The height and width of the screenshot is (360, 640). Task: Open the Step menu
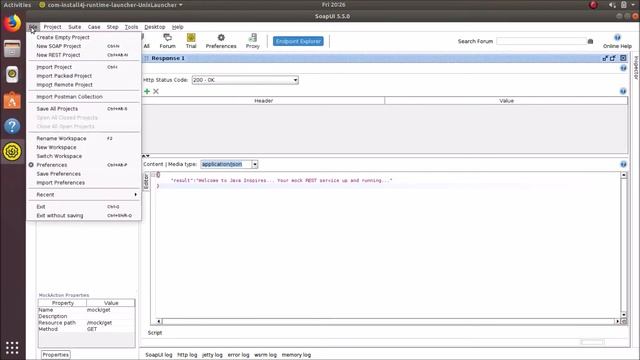113,27
